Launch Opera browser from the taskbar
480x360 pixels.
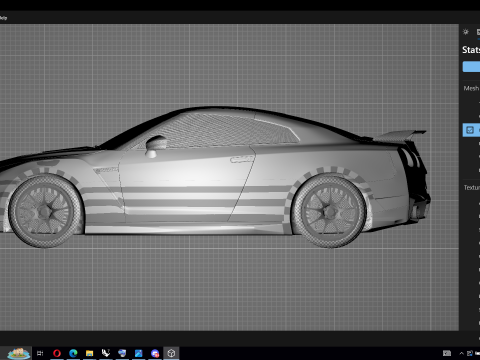[x=57, y=353]
